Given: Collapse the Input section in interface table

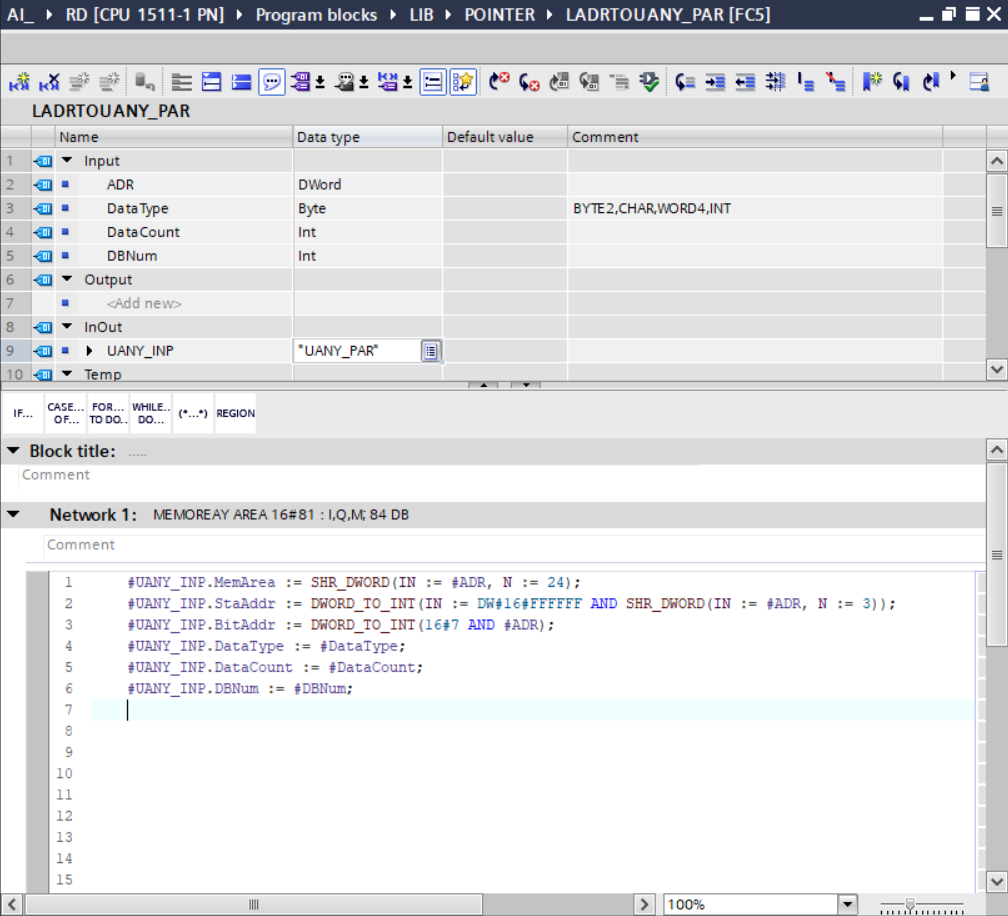Looking at the screenshot, I should [x=67, y=161].
